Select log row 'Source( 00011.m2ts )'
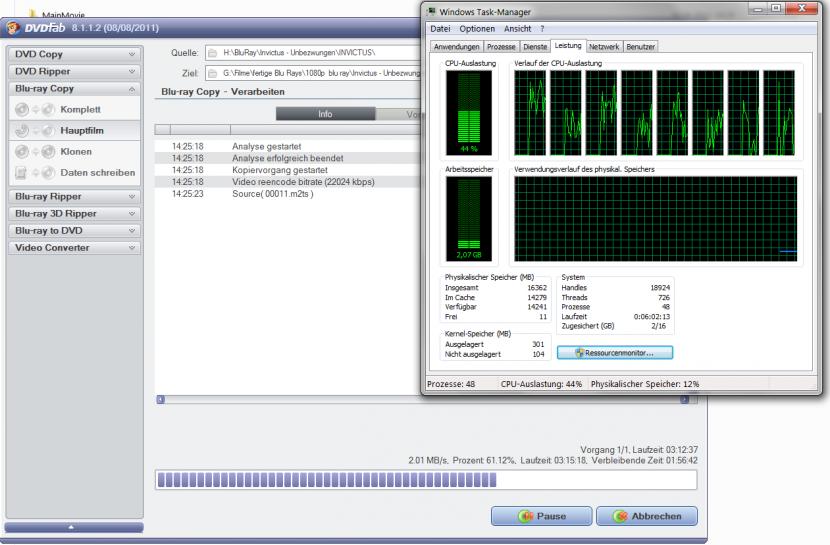 pos(288,194)
